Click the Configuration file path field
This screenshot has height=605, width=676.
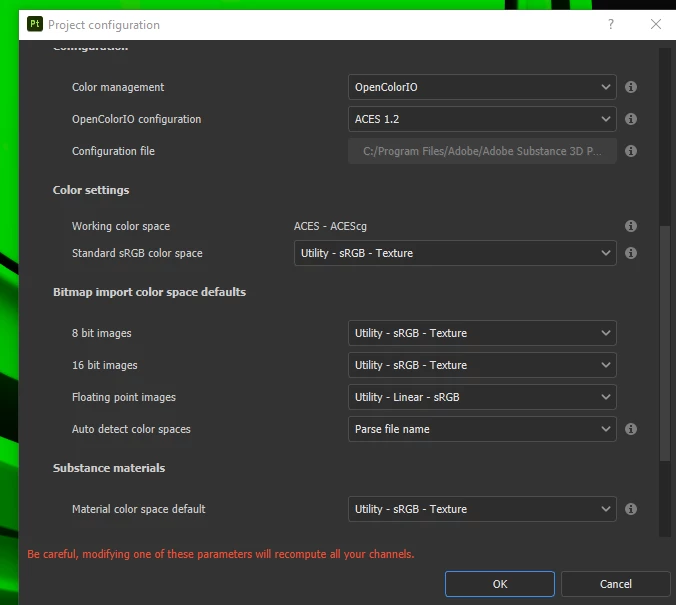tap(482, 151)
